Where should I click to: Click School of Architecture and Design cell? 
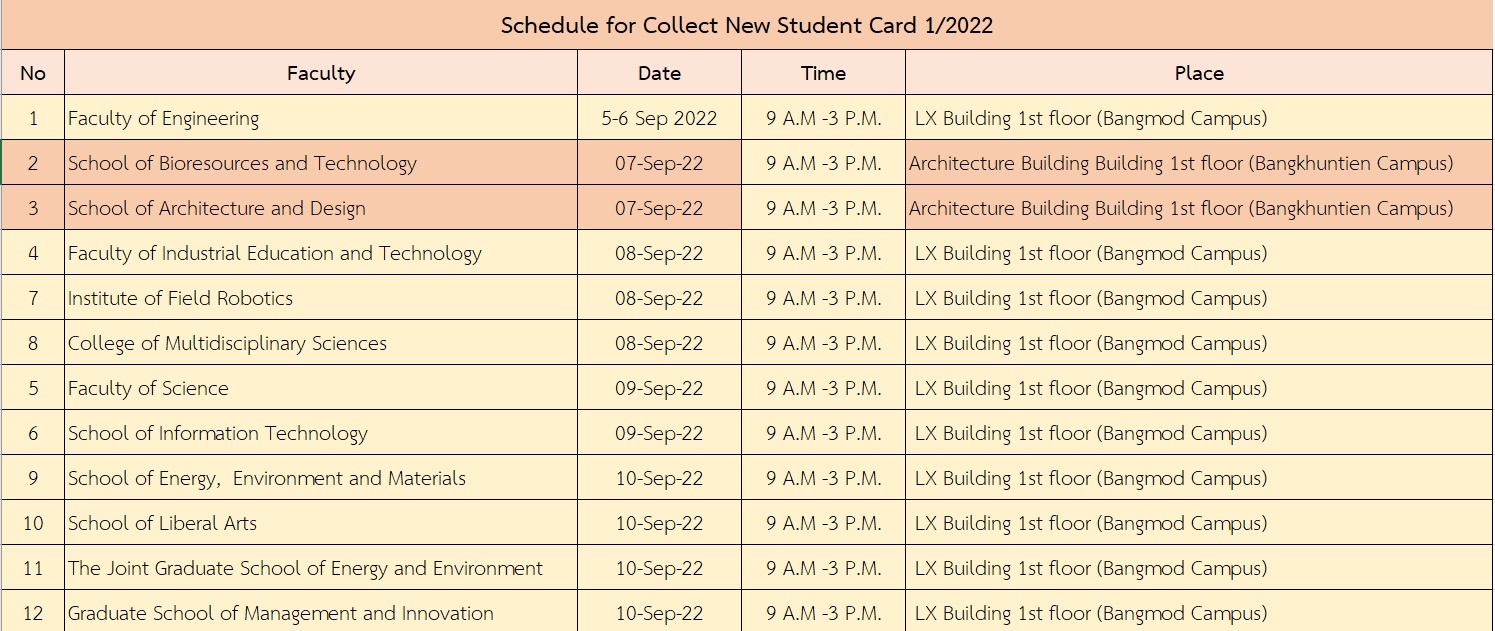tap(217, 208)
